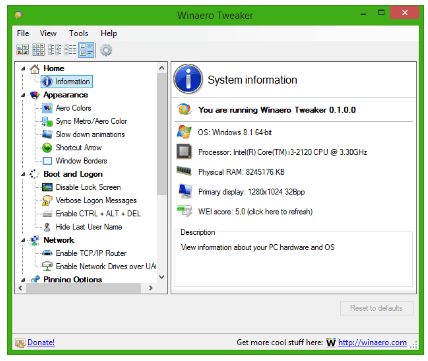Refresh WEI score via its text
Image resolution: width=428 pixels, height=361 pixels.
(x=255, y=212)
